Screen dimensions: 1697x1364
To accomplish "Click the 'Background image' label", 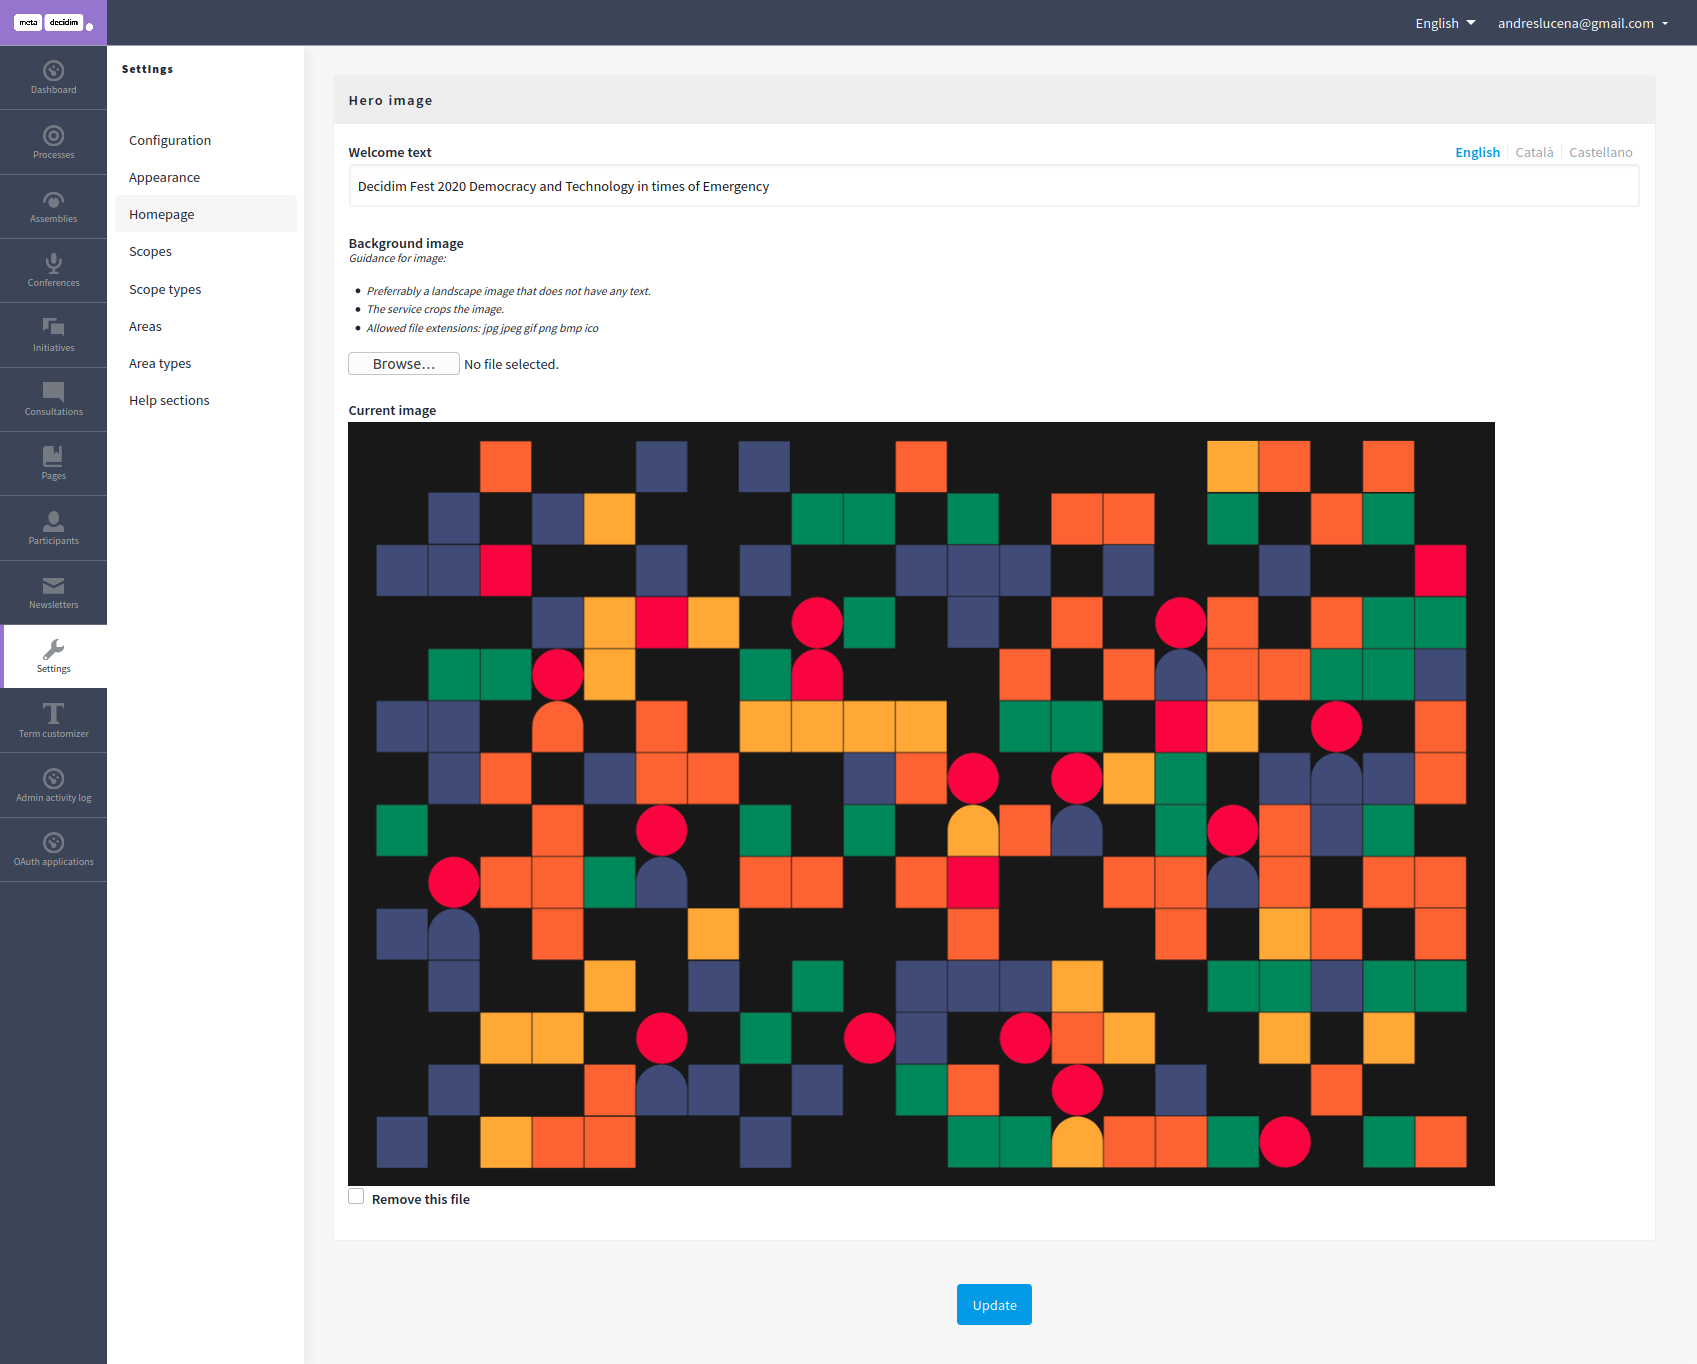I will pos(406,243).
